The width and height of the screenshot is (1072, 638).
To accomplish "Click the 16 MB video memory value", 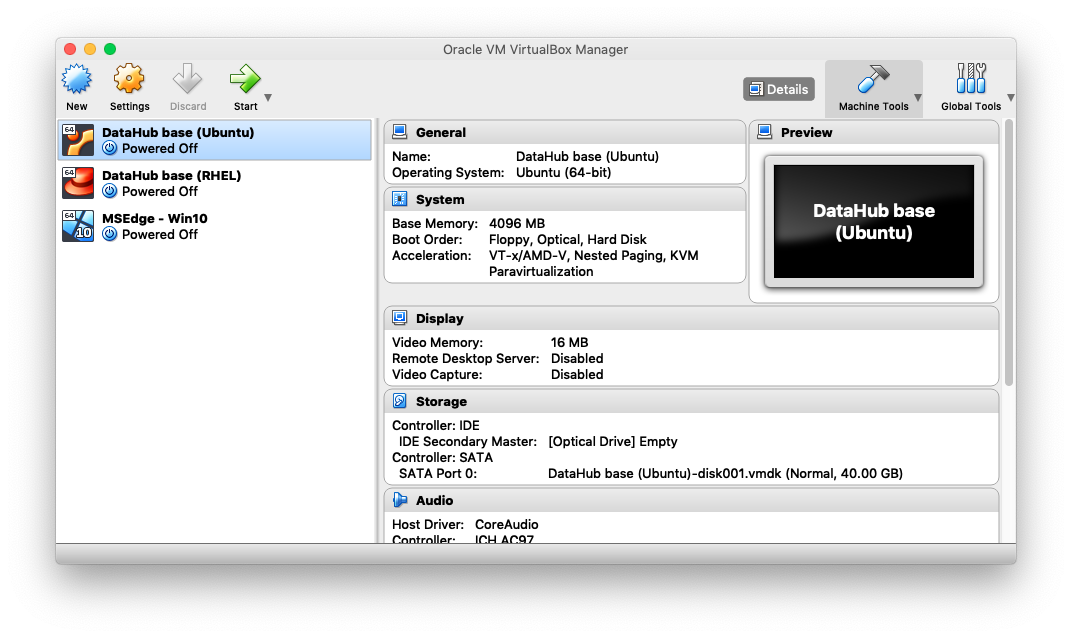I will (x=570, y=343).
